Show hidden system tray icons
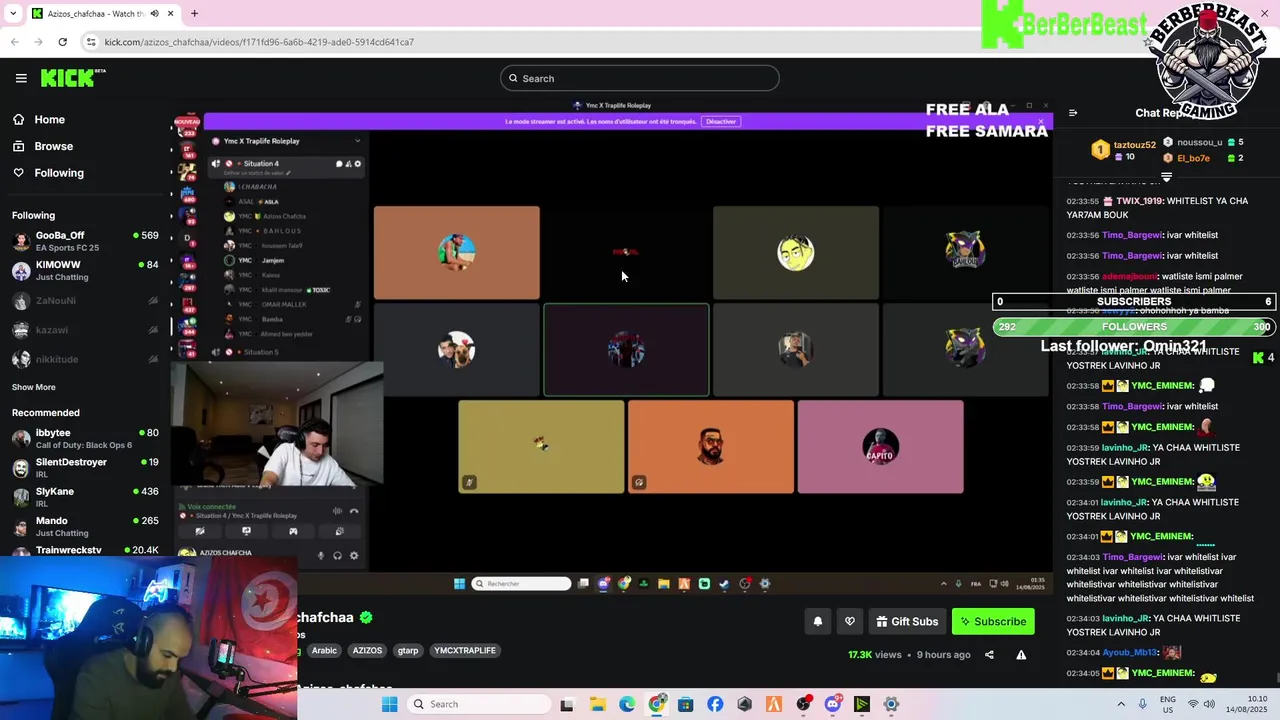1280x720 pixels. tap(1121, 704)
